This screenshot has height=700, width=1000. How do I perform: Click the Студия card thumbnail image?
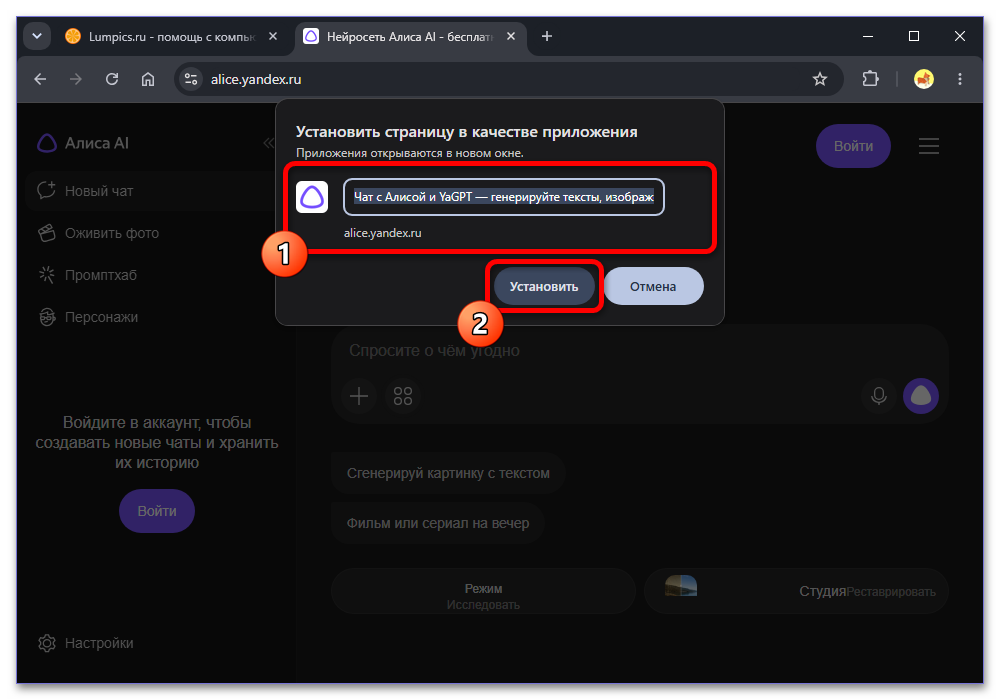pos(680,585)
